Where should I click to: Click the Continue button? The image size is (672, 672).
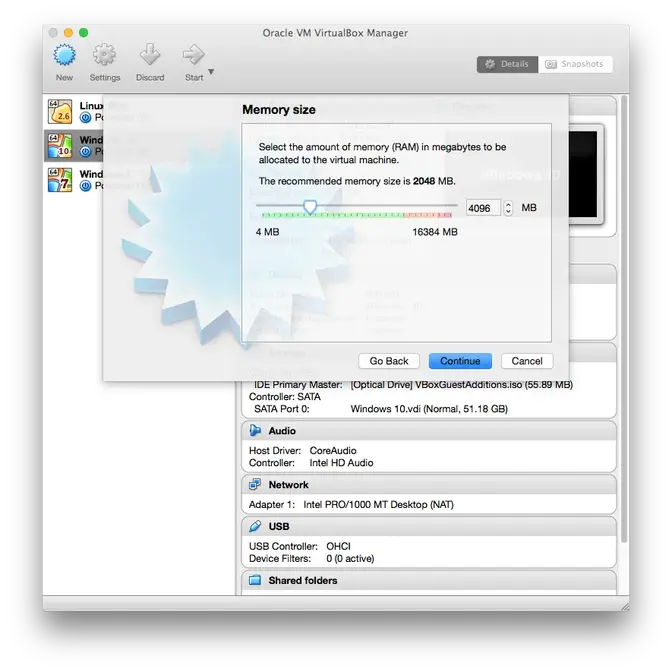point(460,361)
